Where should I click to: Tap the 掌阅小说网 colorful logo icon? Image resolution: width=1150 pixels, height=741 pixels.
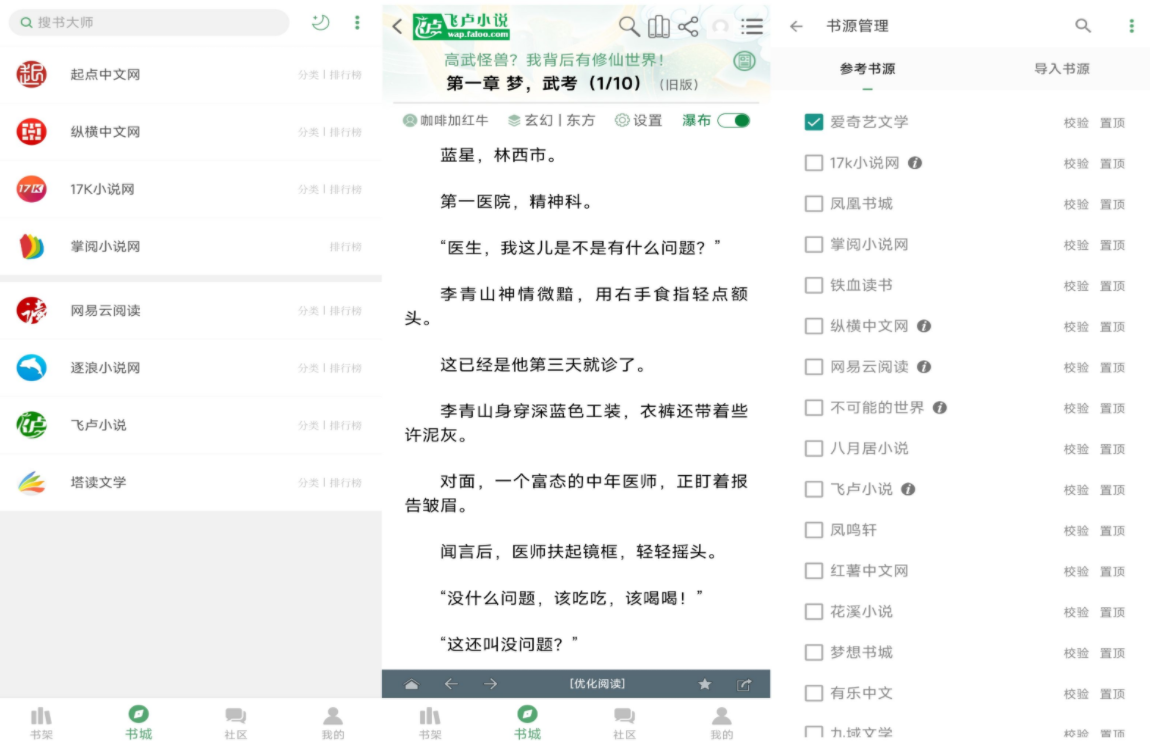coord(32,247)
